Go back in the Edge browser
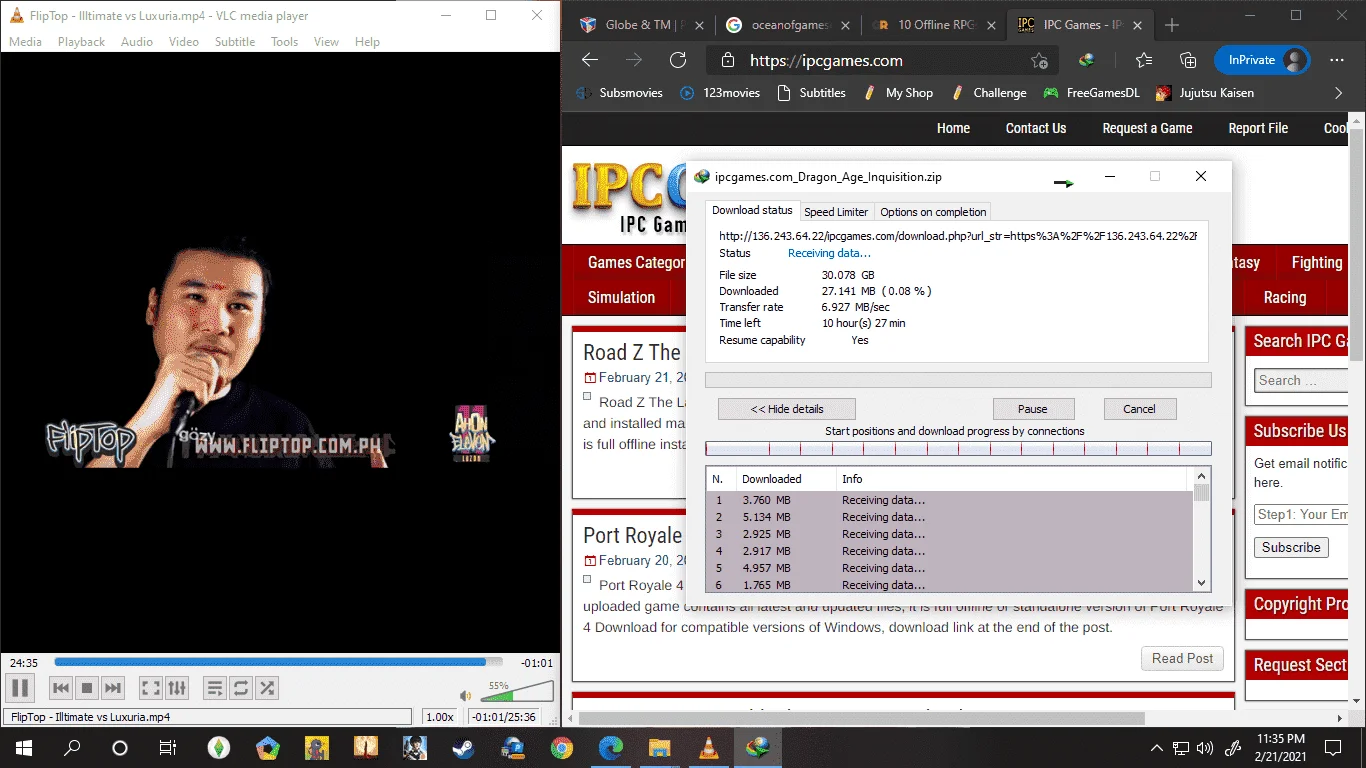Image resolution: width=1366 pixels, height=768 pixels. (590, 60)
